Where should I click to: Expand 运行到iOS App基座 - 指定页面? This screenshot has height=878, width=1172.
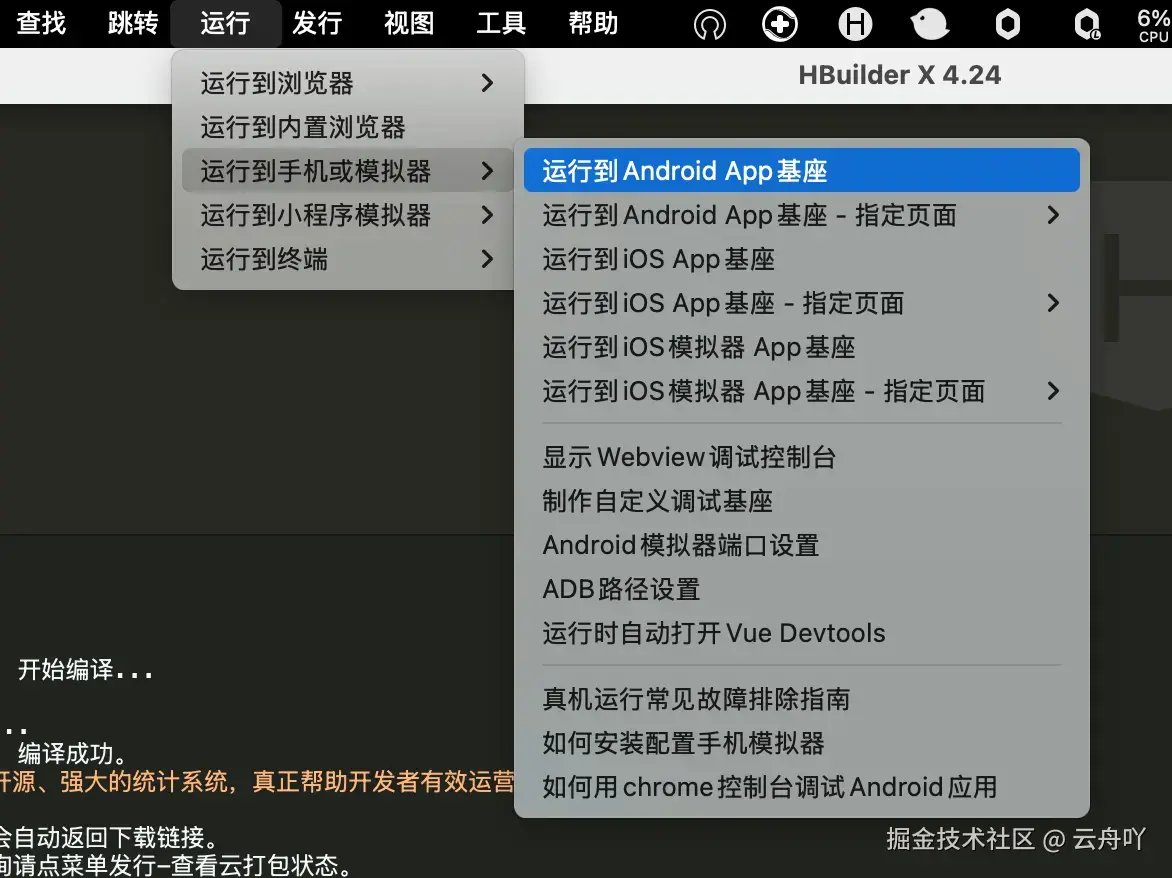tap(801, 303)
